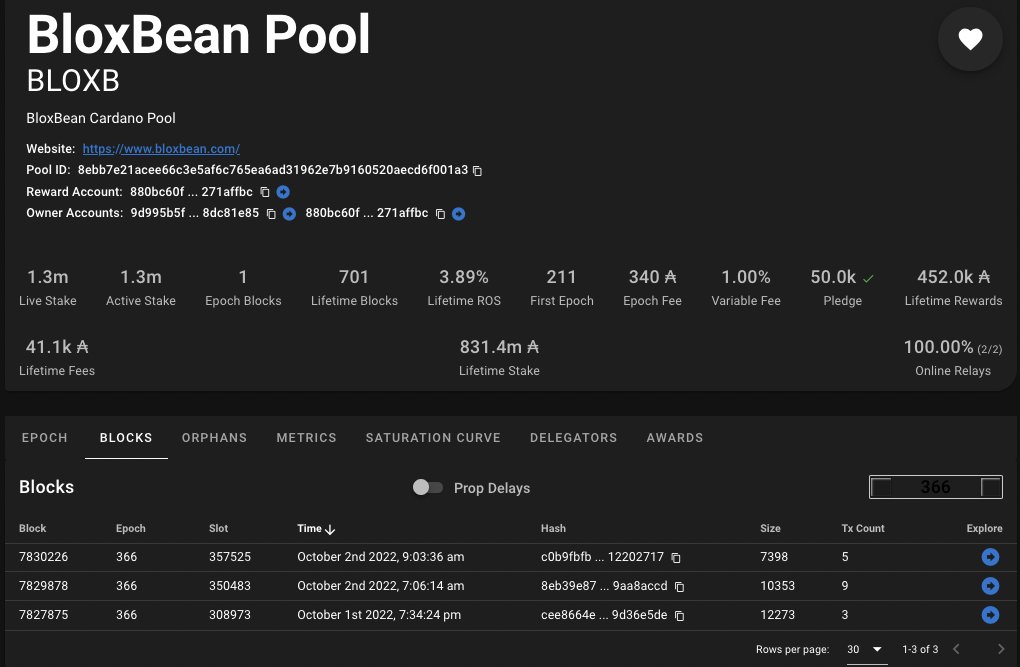Enable the Prop Delays switch

click(x=427, y=487)
